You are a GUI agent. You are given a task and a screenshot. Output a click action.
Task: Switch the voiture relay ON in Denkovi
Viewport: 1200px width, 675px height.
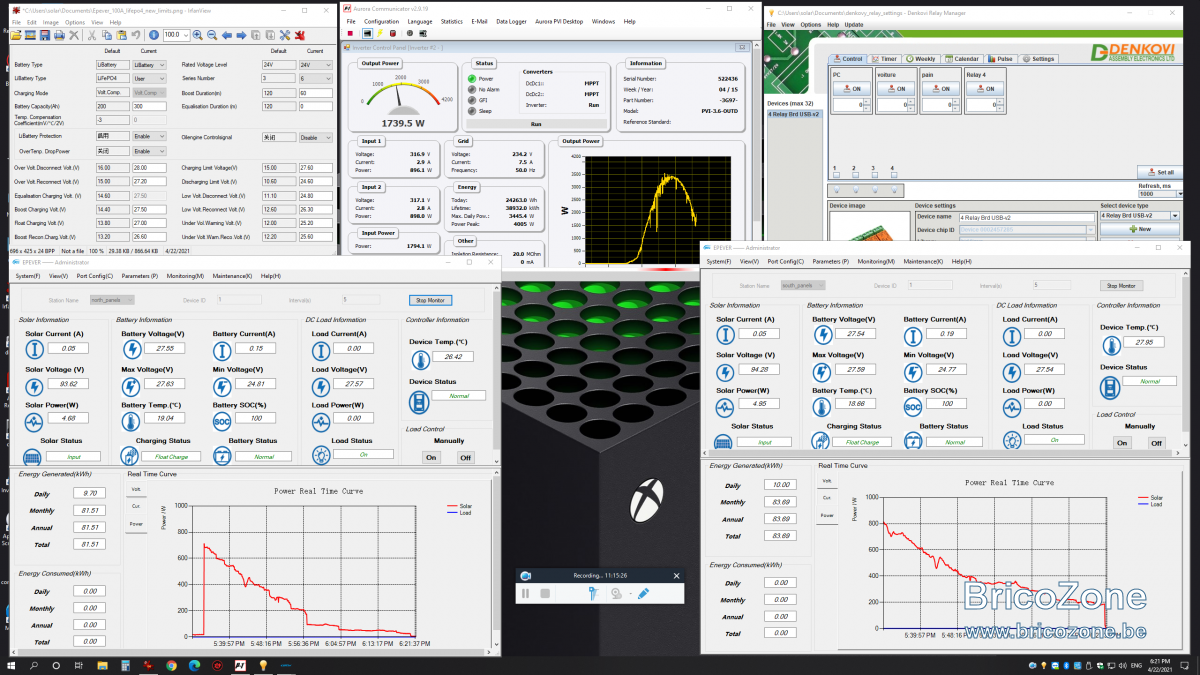[896, 88]
